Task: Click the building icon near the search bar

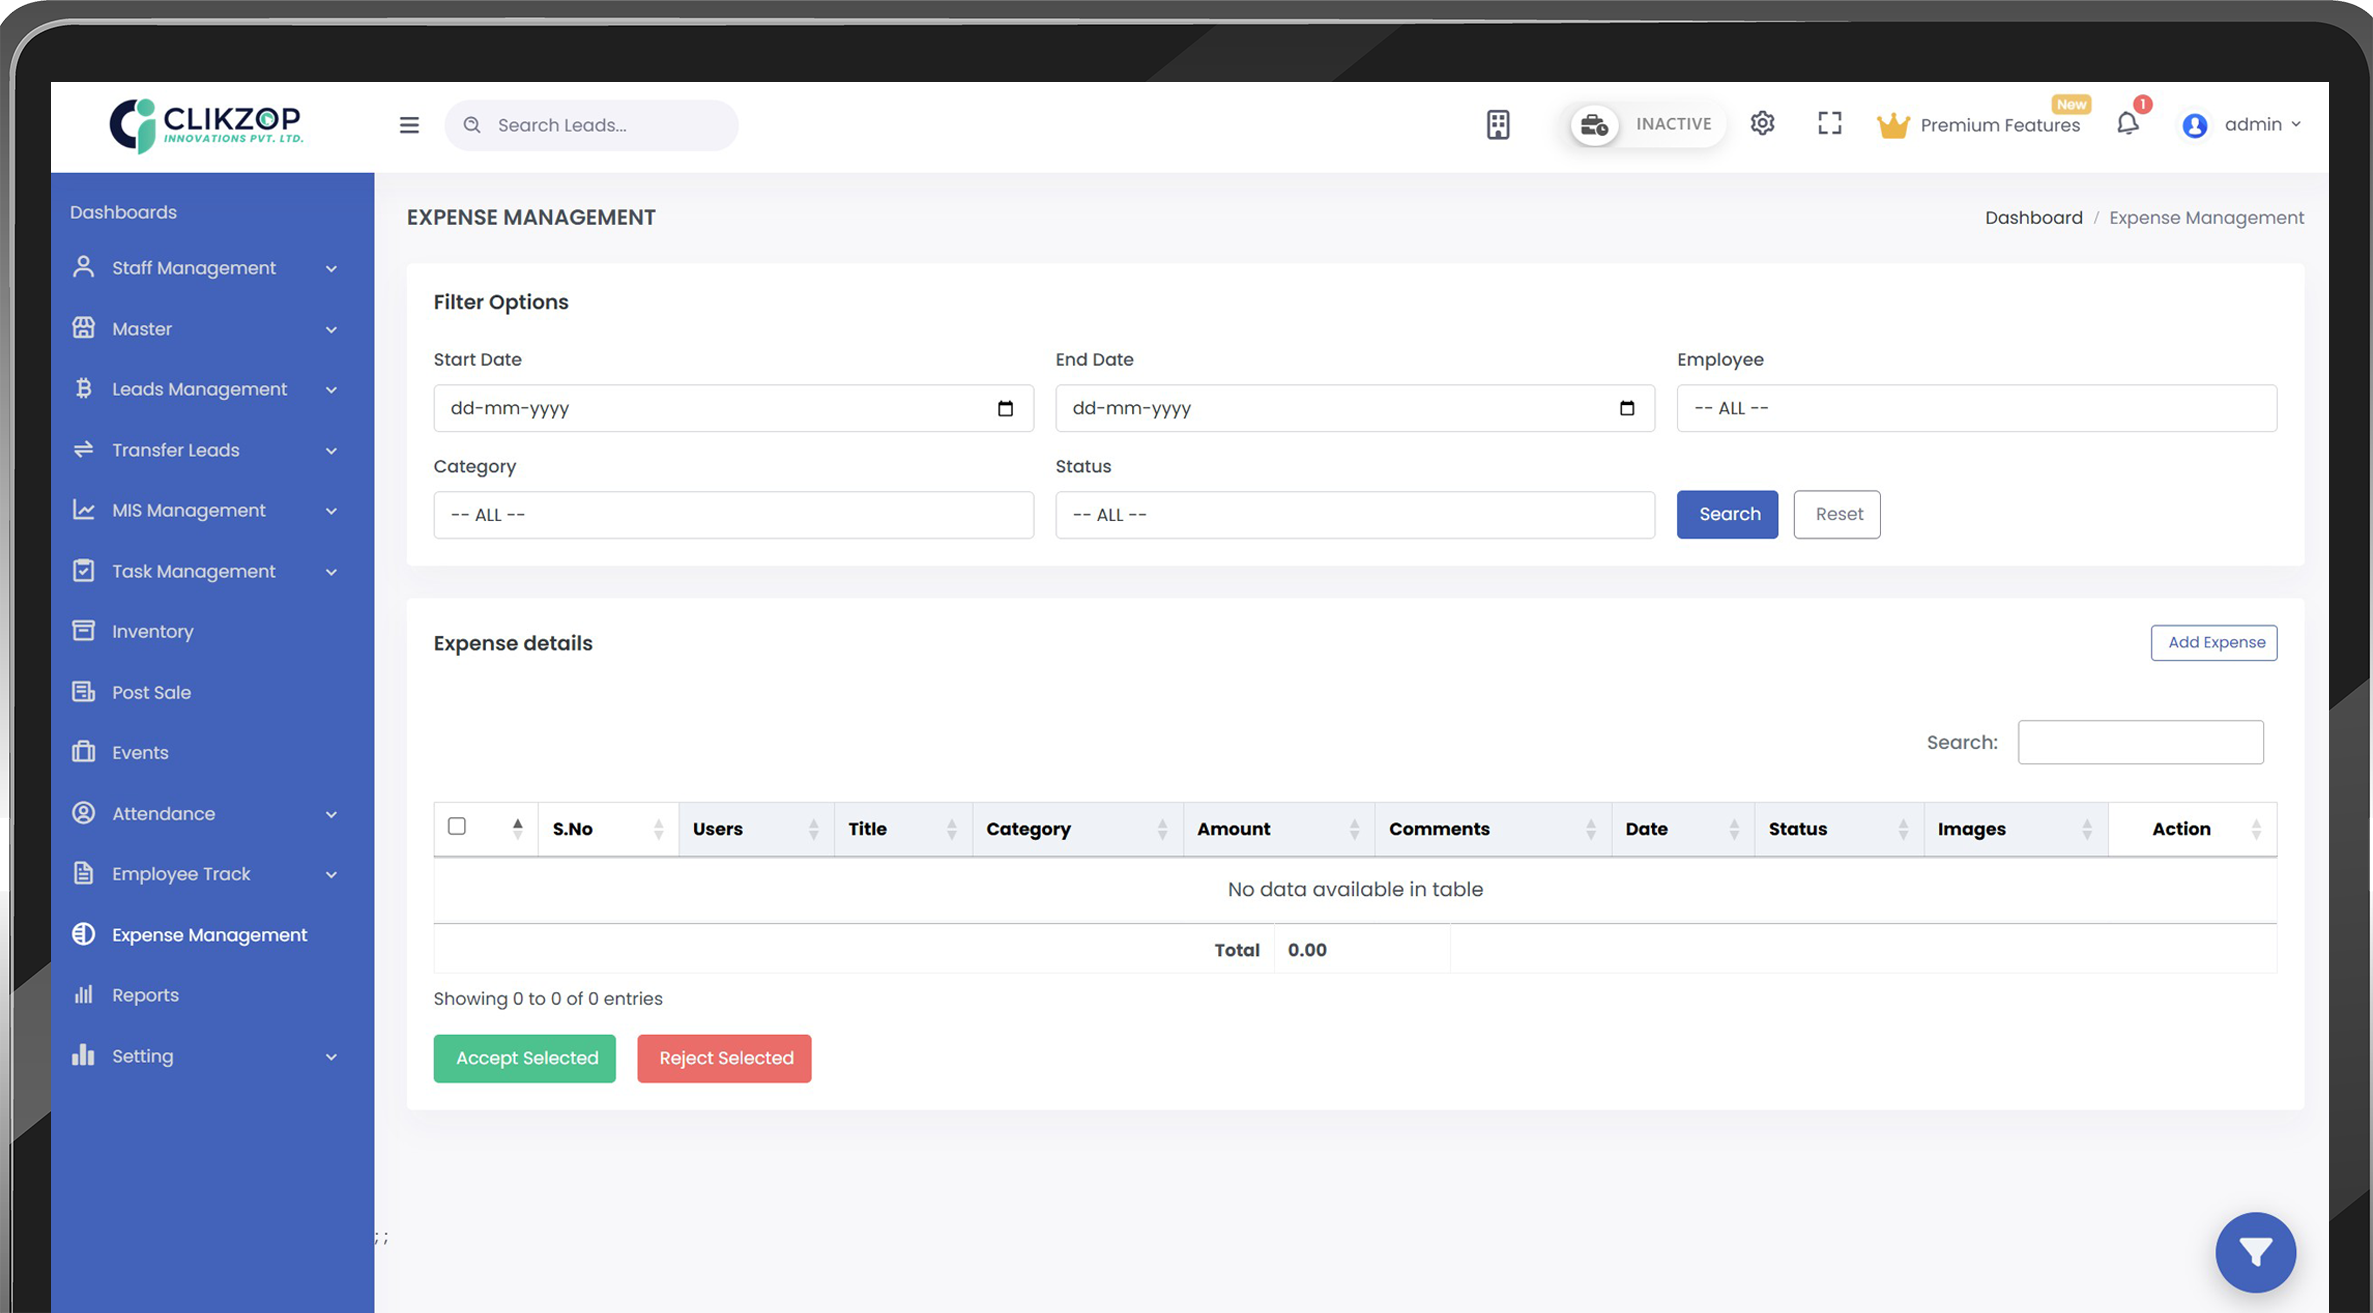Action: 1498,124
